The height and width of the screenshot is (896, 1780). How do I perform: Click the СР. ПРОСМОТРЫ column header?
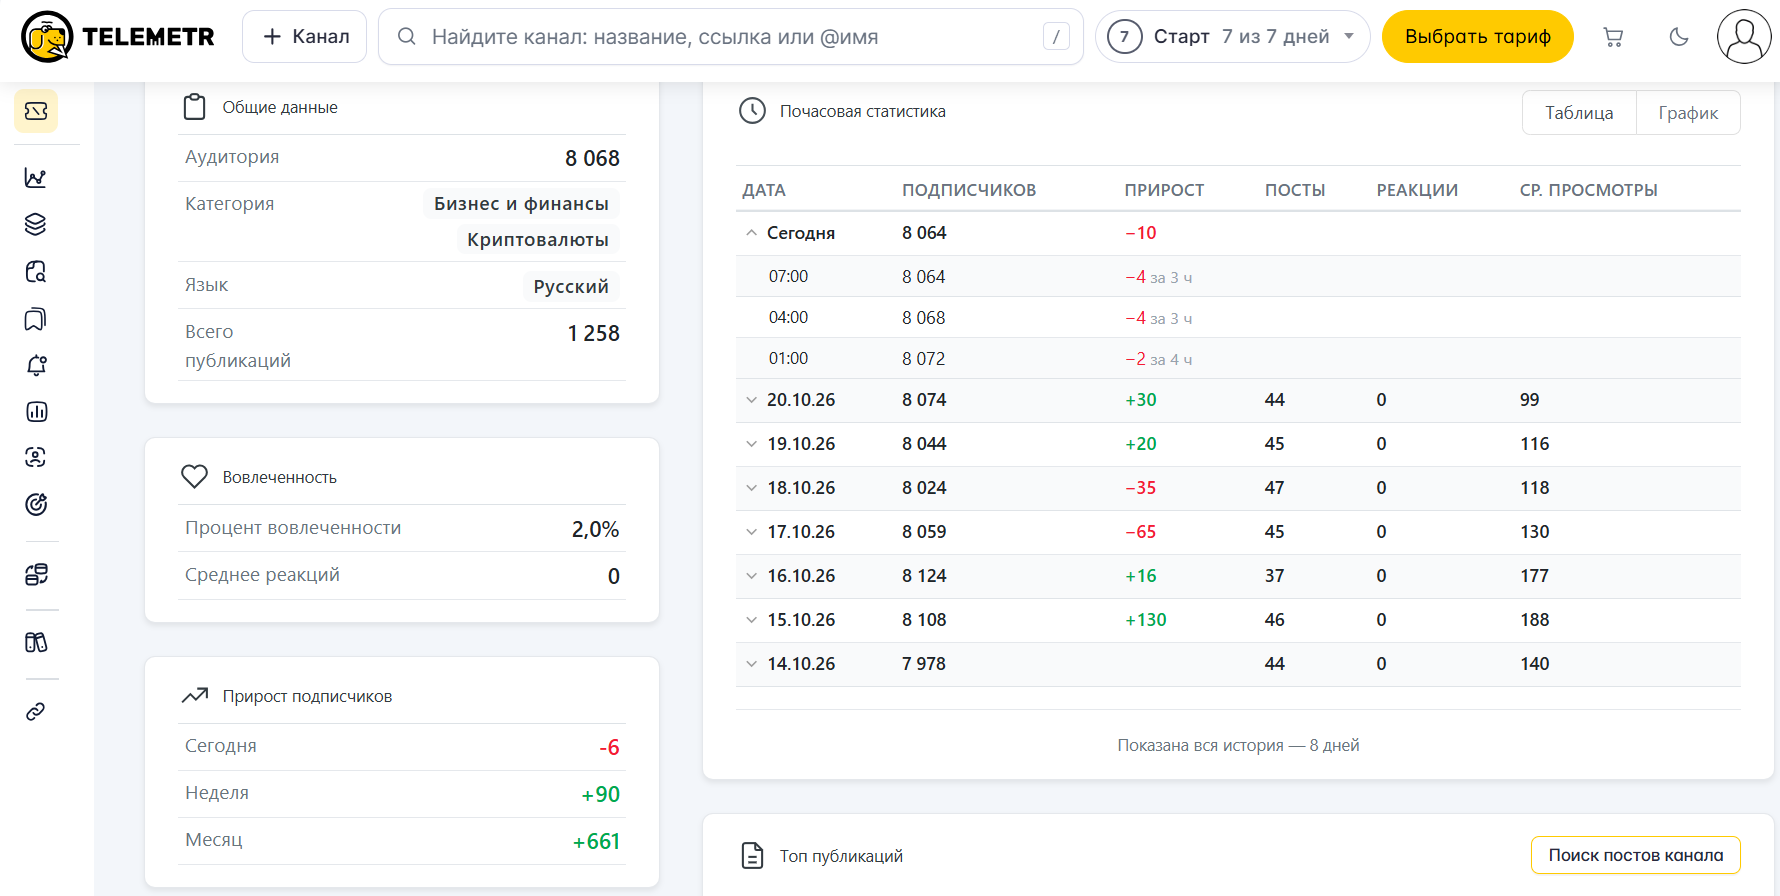1589,190
